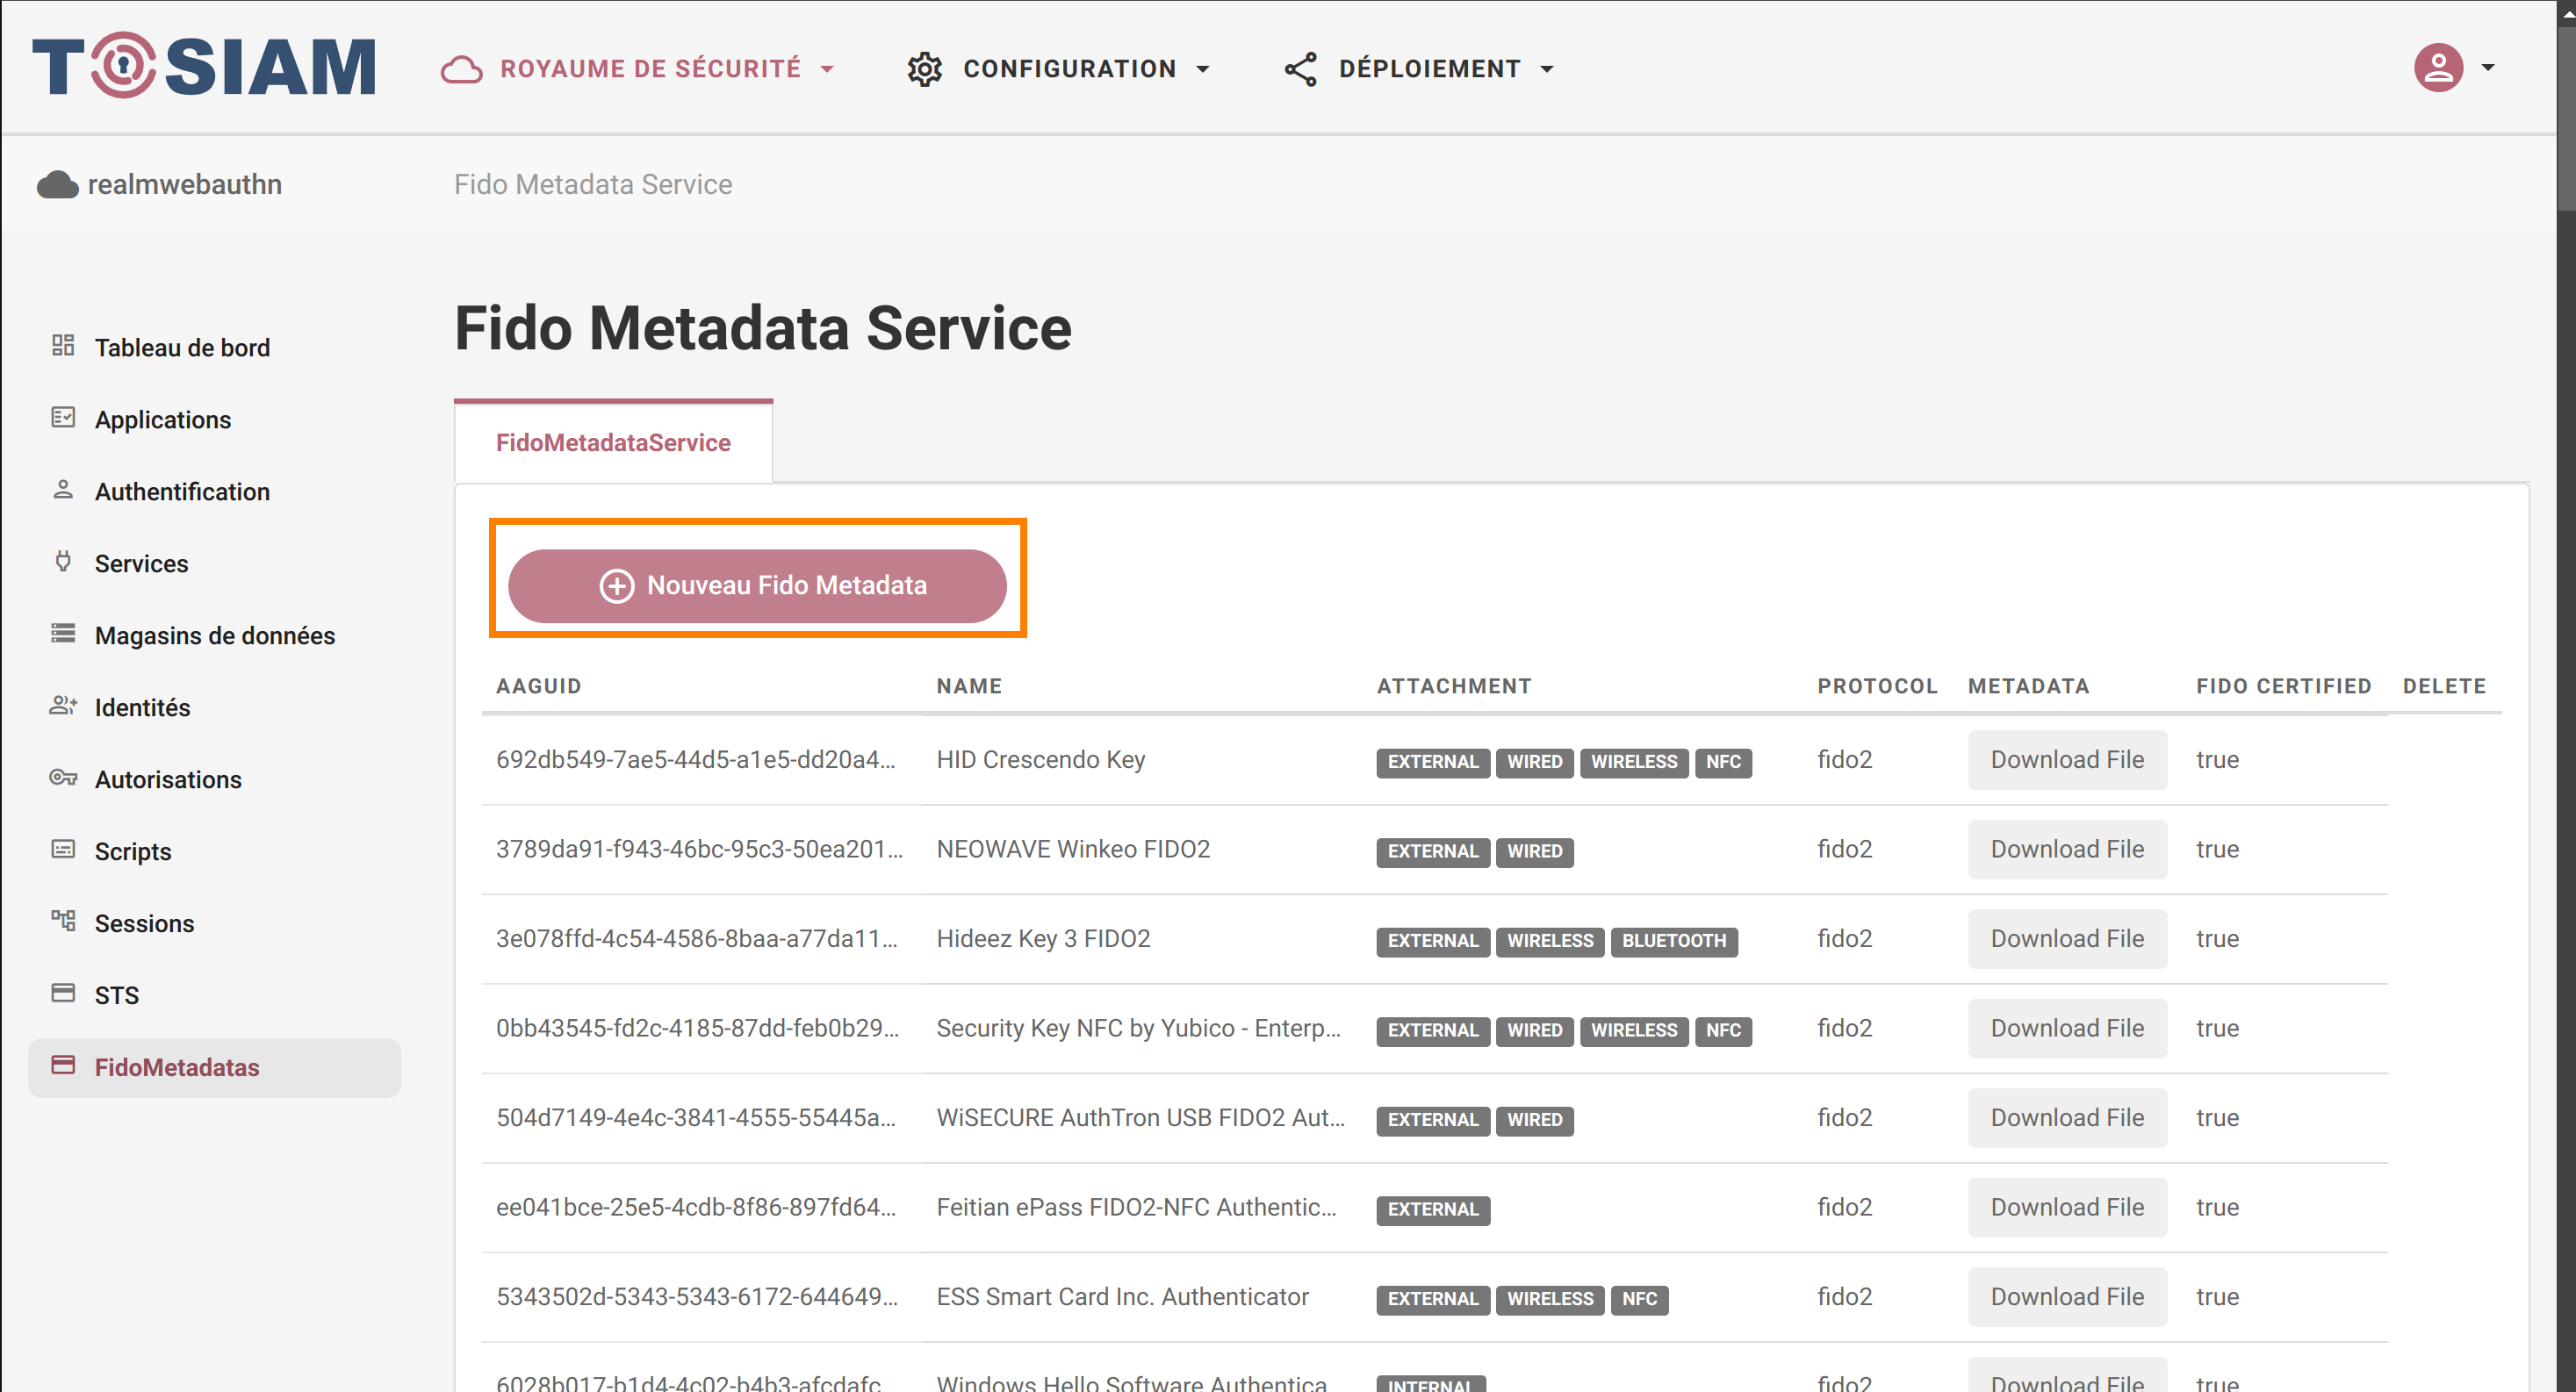Open the Royaume de Sécurité dropdown arrow

click(x=827, y=69)
